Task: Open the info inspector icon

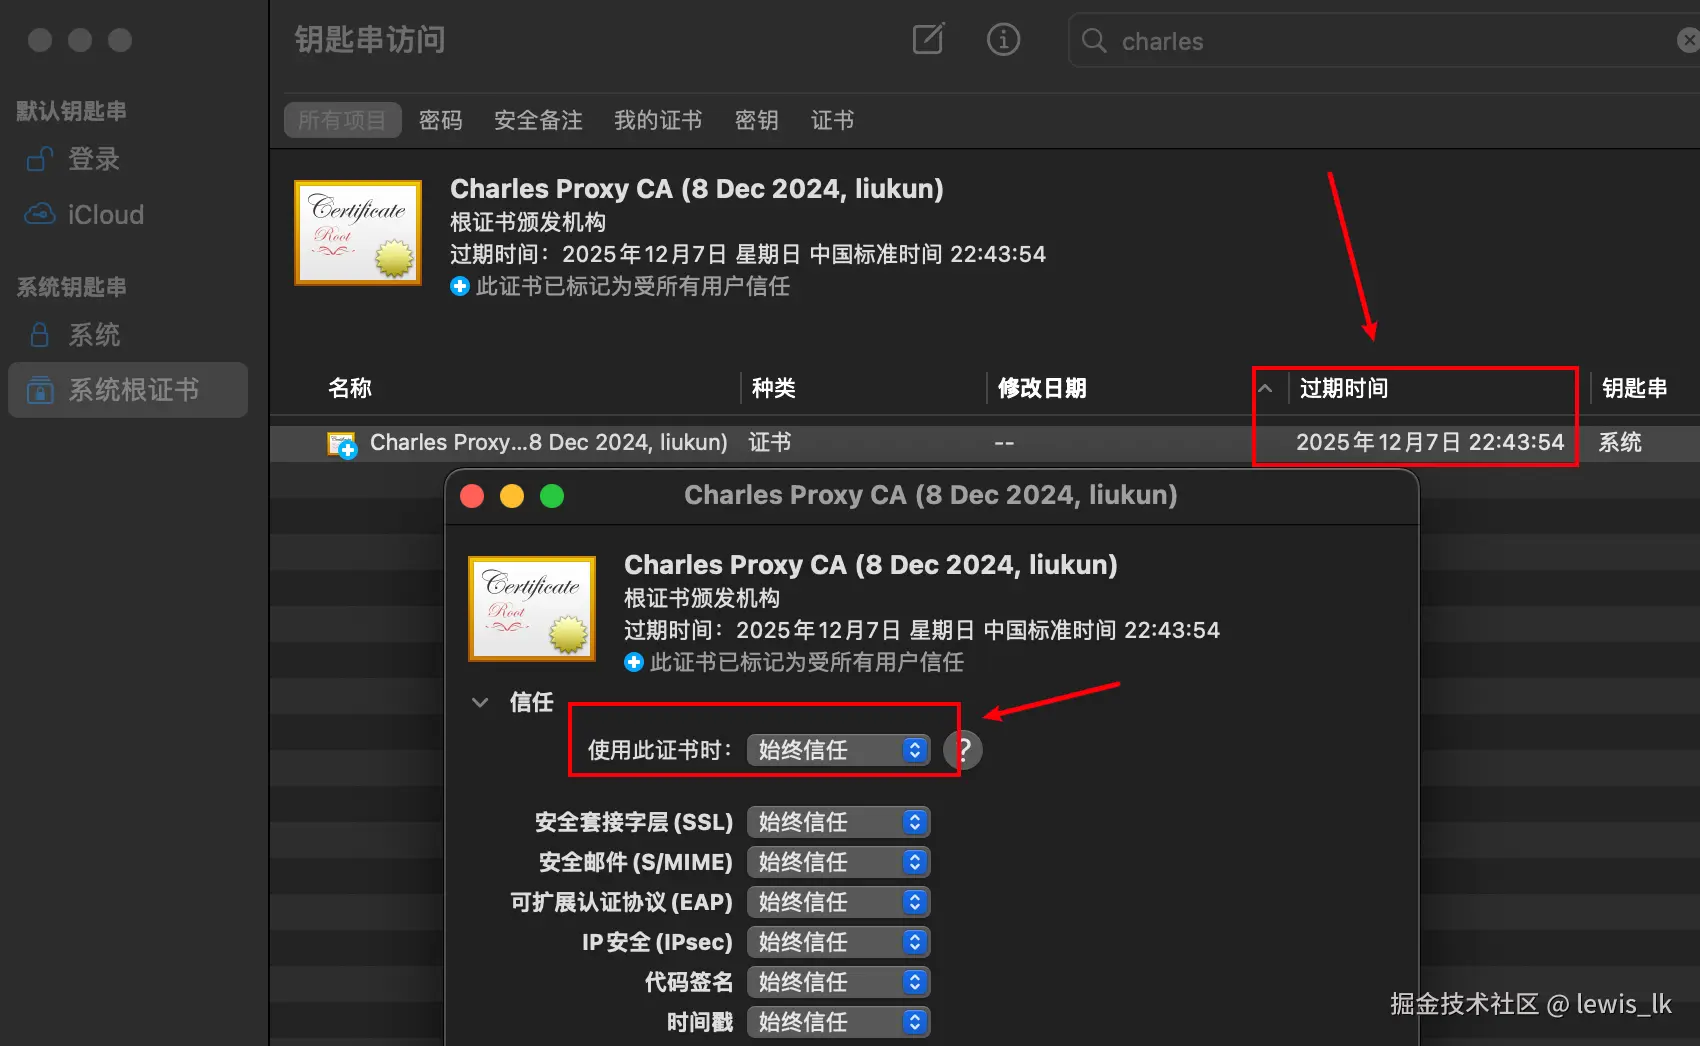Action: 1003,39
